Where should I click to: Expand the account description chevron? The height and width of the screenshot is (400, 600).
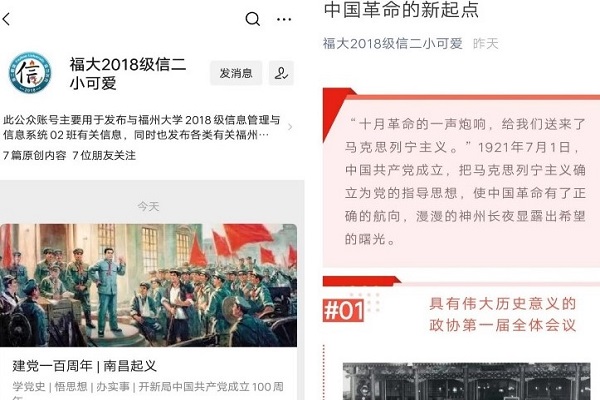290,127
